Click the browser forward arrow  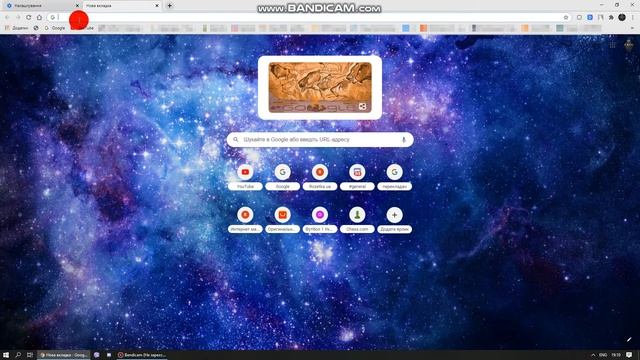pyautogui.click(x=18, y=17)
